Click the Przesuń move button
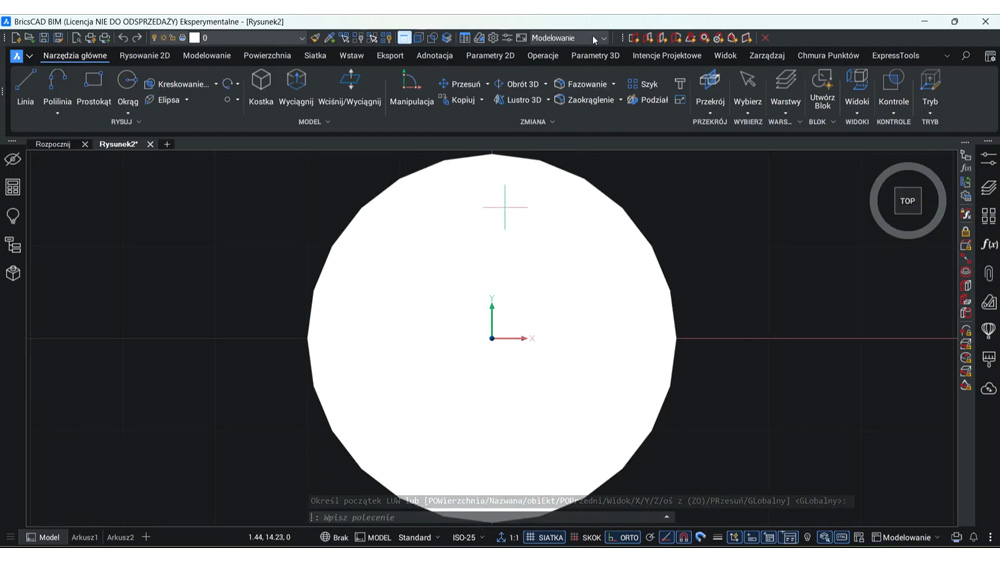Image resolution: width=1000 pixels, height=562 pixels. 459,84
